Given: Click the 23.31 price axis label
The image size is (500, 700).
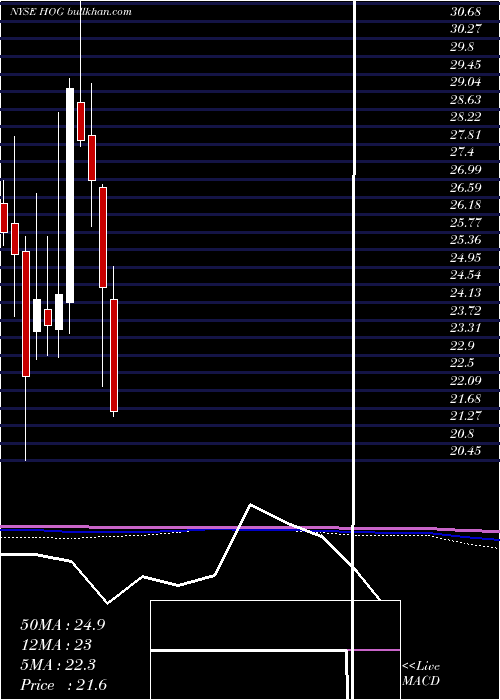Looking at the screenshot, I should [466, 328].
